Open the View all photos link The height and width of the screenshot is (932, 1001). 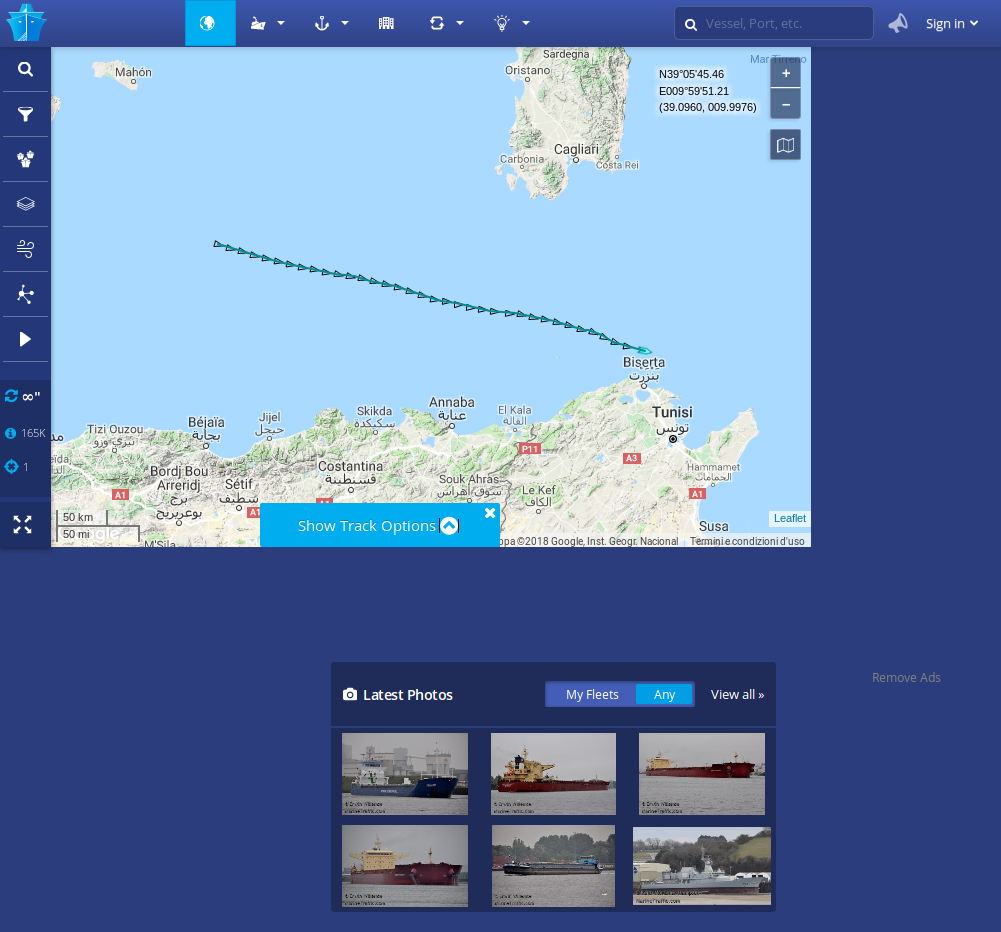[737, 694]
